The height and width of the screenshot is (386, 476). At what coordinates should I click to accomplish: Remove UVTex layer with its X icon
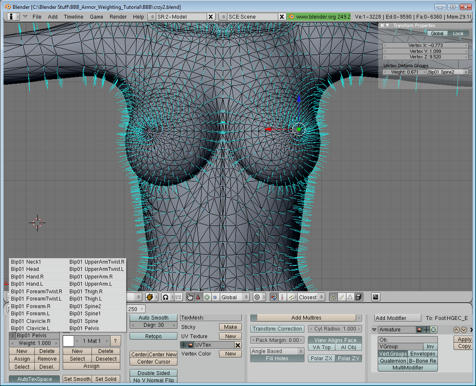pyautogui.click(x=238, y=345)
